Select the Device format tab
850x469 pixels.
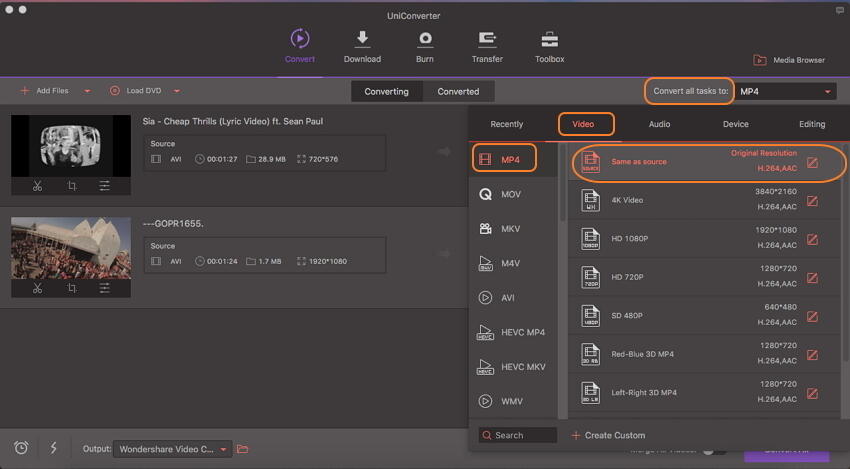pyautogui.click(x=736, y=124)
